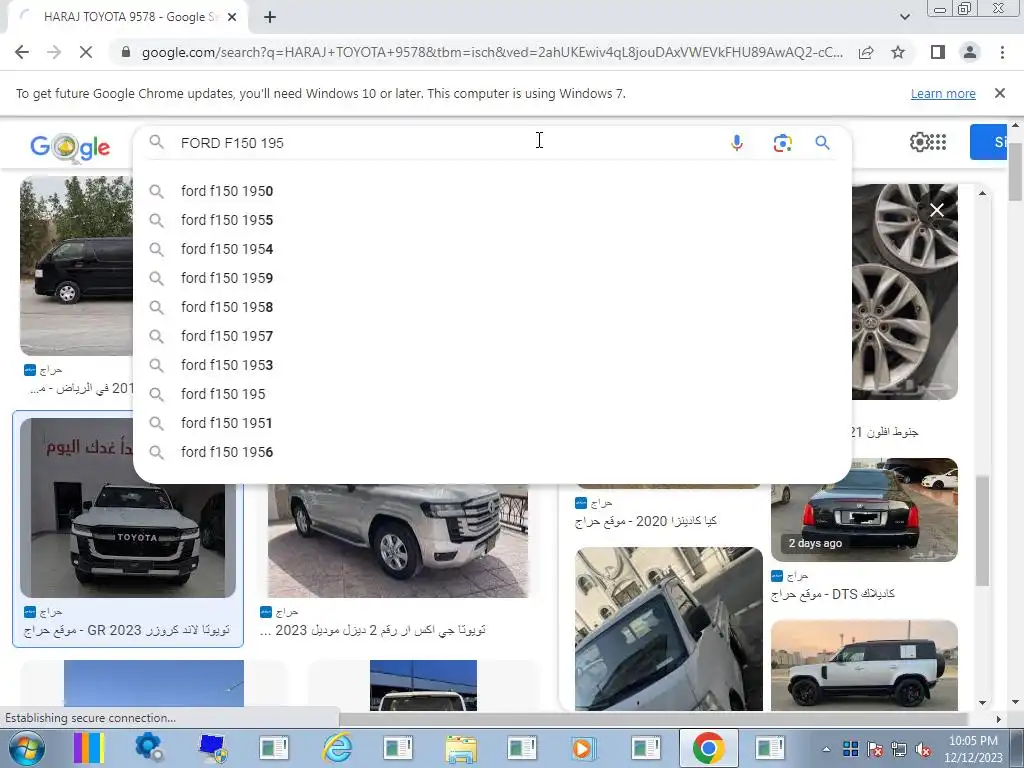
Task: Click the Chrome taskbar icon
Action: 709,748
